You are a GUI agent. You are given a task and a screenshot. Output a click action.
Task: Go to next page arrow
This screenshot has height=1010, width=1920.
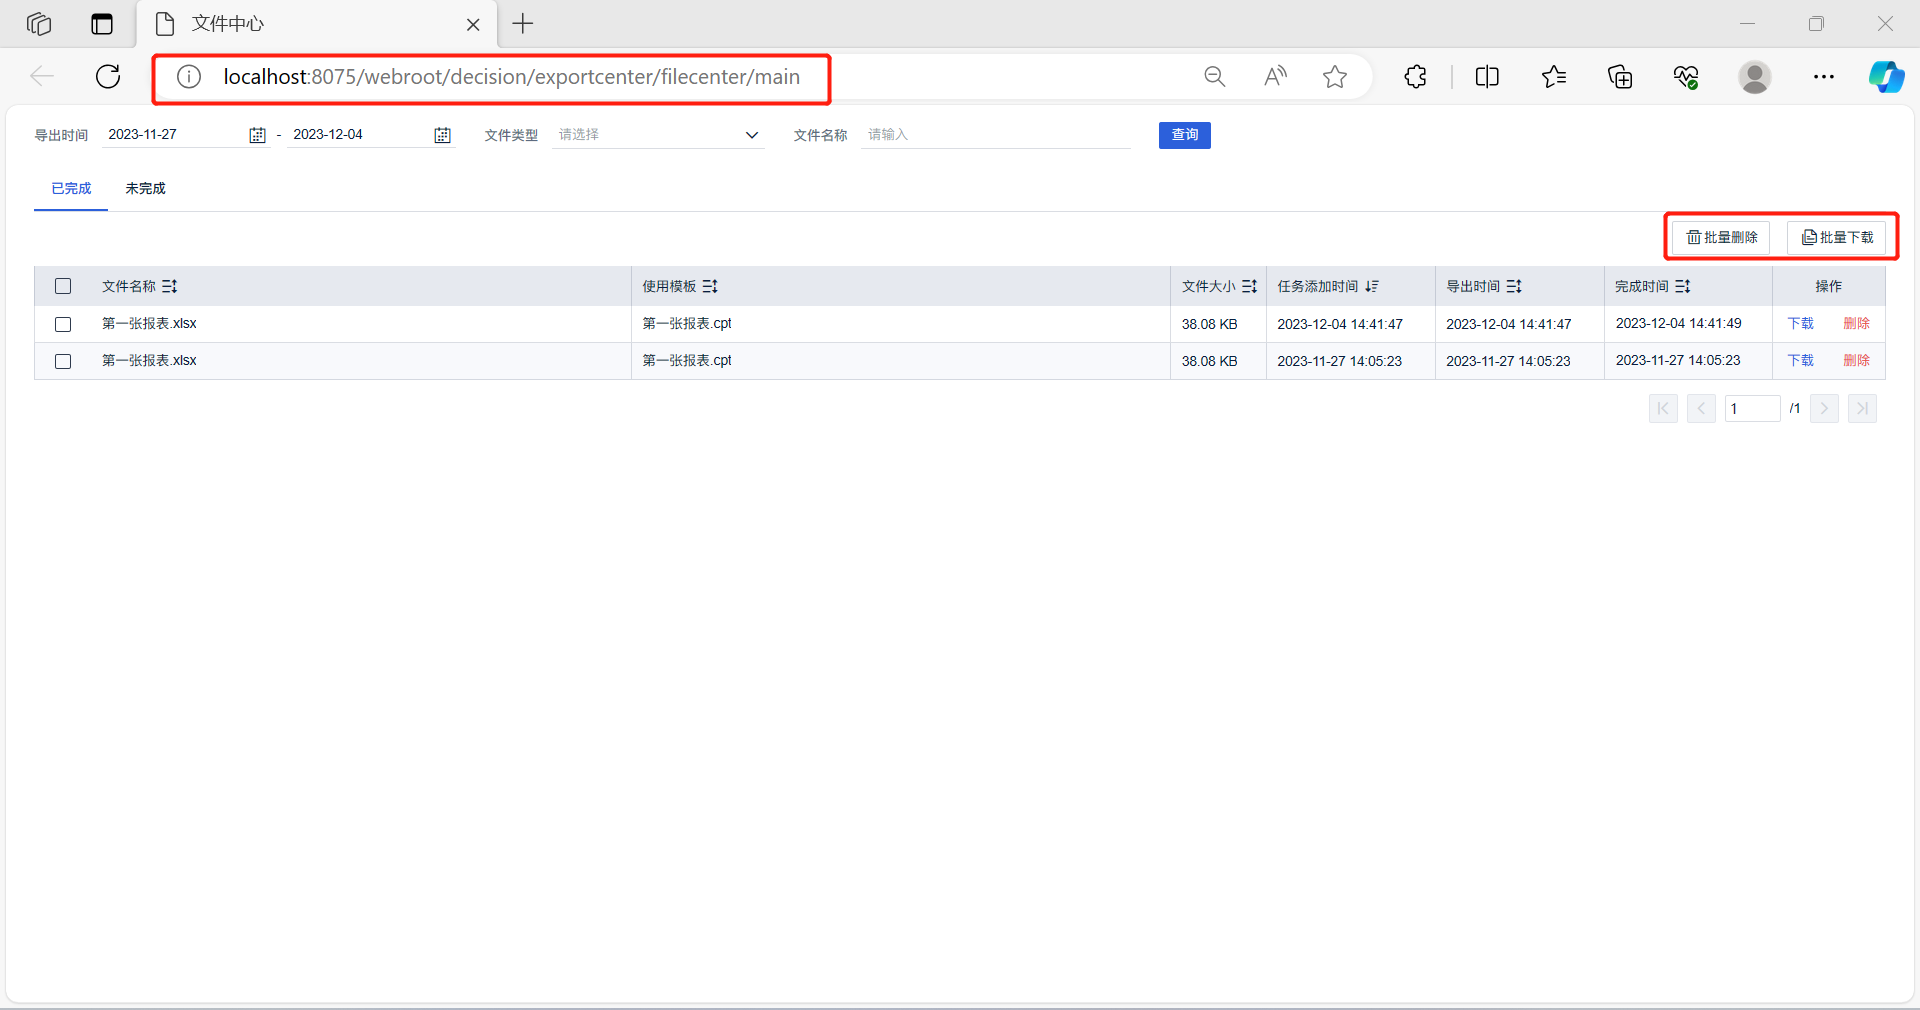click(1824, 409)
